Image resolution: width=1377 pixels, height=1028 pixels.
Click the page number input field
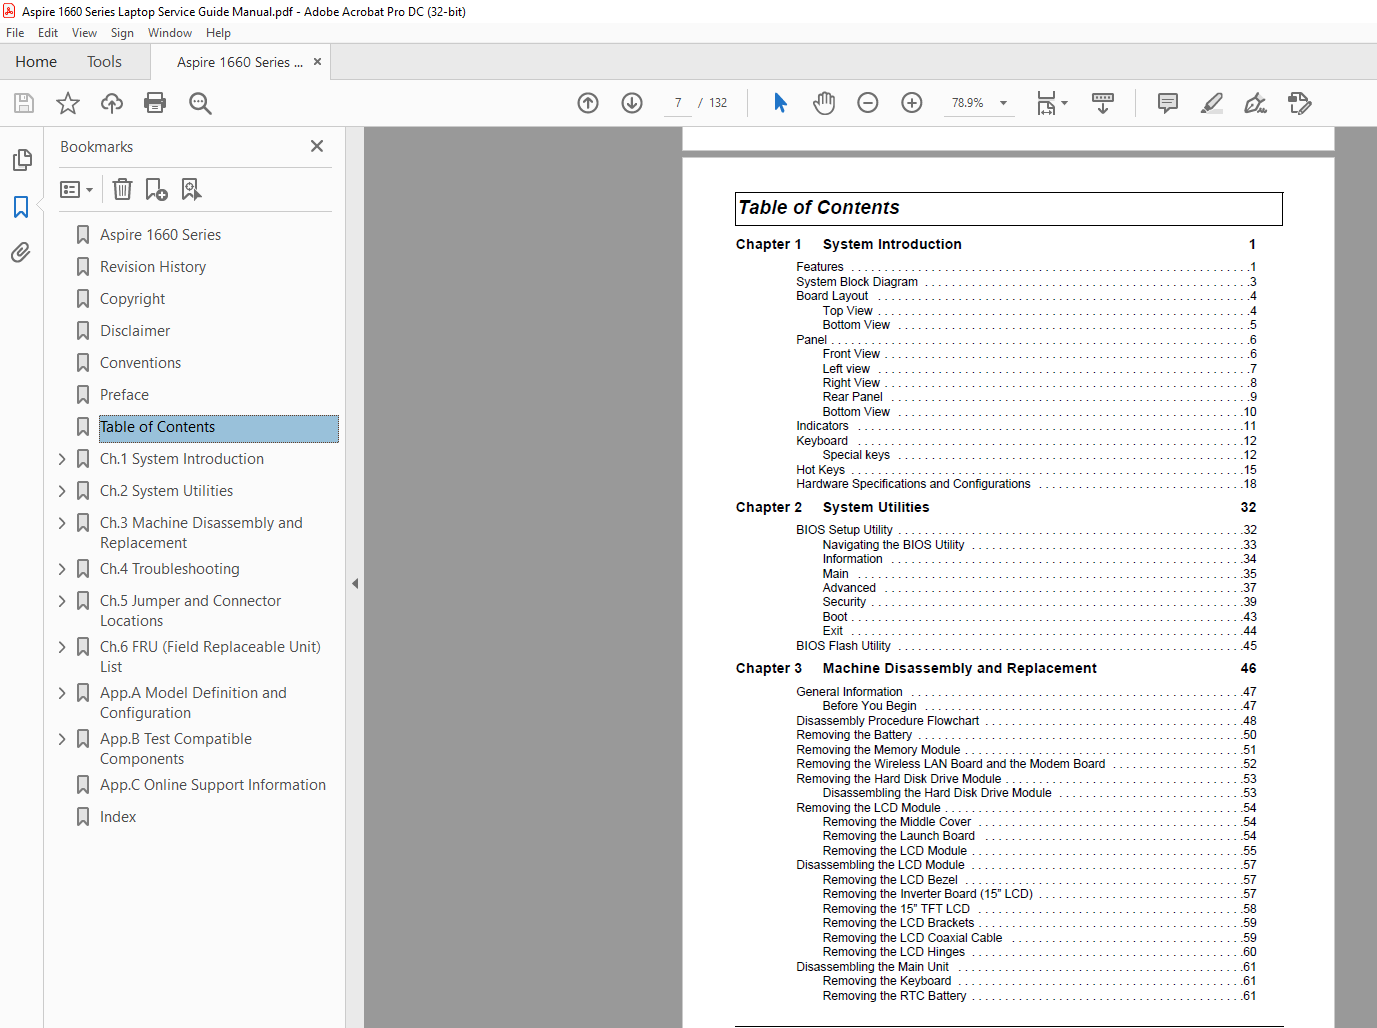tap(678, 103)
